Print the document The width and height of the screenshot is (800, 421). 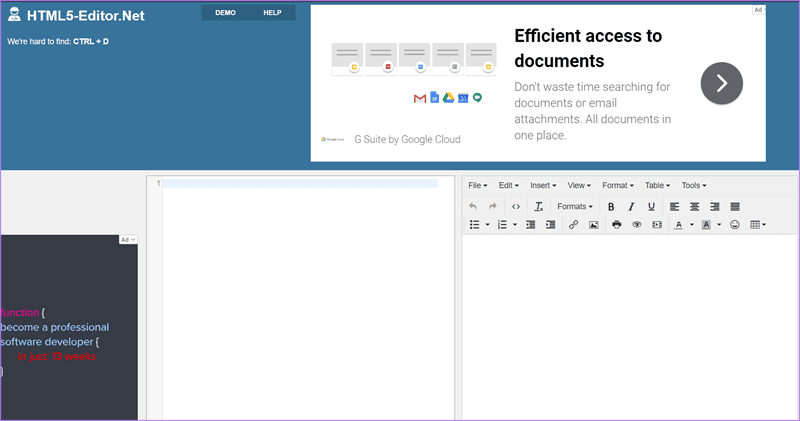click(617, 225)
